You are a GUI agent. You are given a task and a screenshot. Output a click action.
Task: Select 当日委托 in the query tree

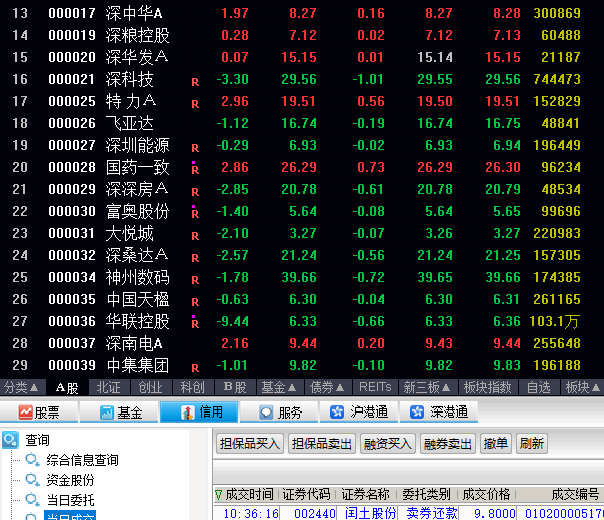(70, 500)
